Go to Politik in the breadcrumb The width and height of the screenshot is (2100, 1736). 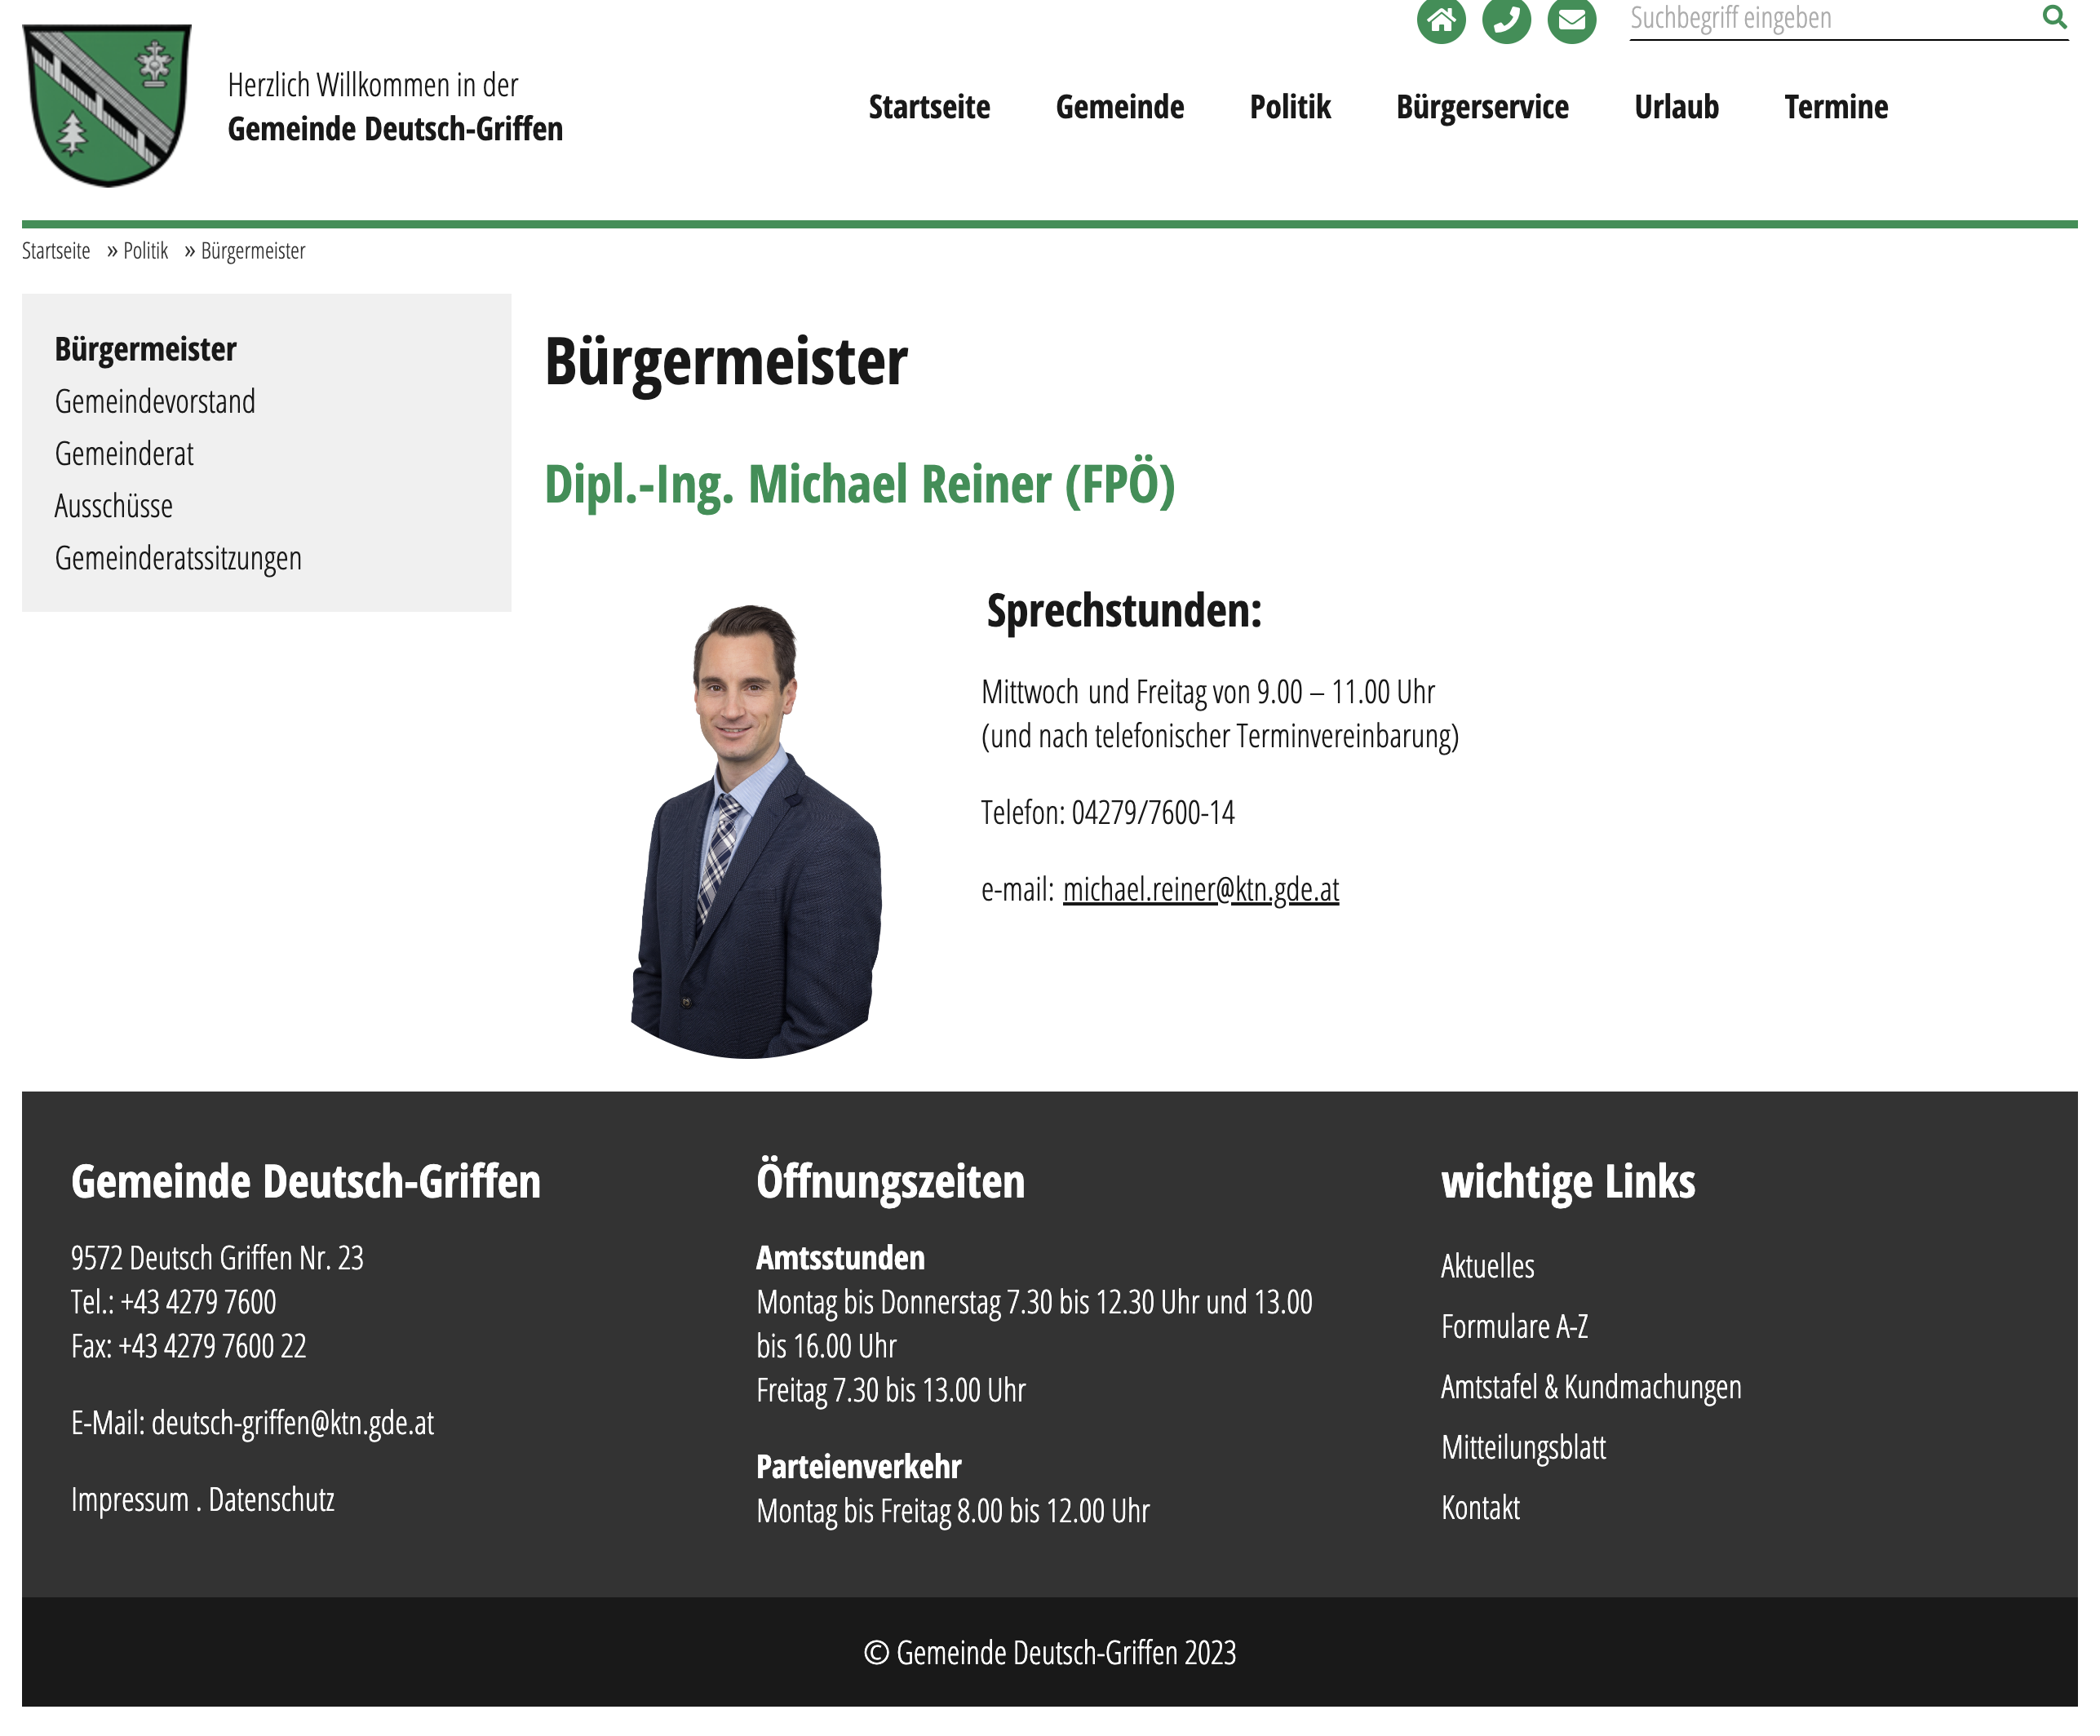click(x=145, y=251)
